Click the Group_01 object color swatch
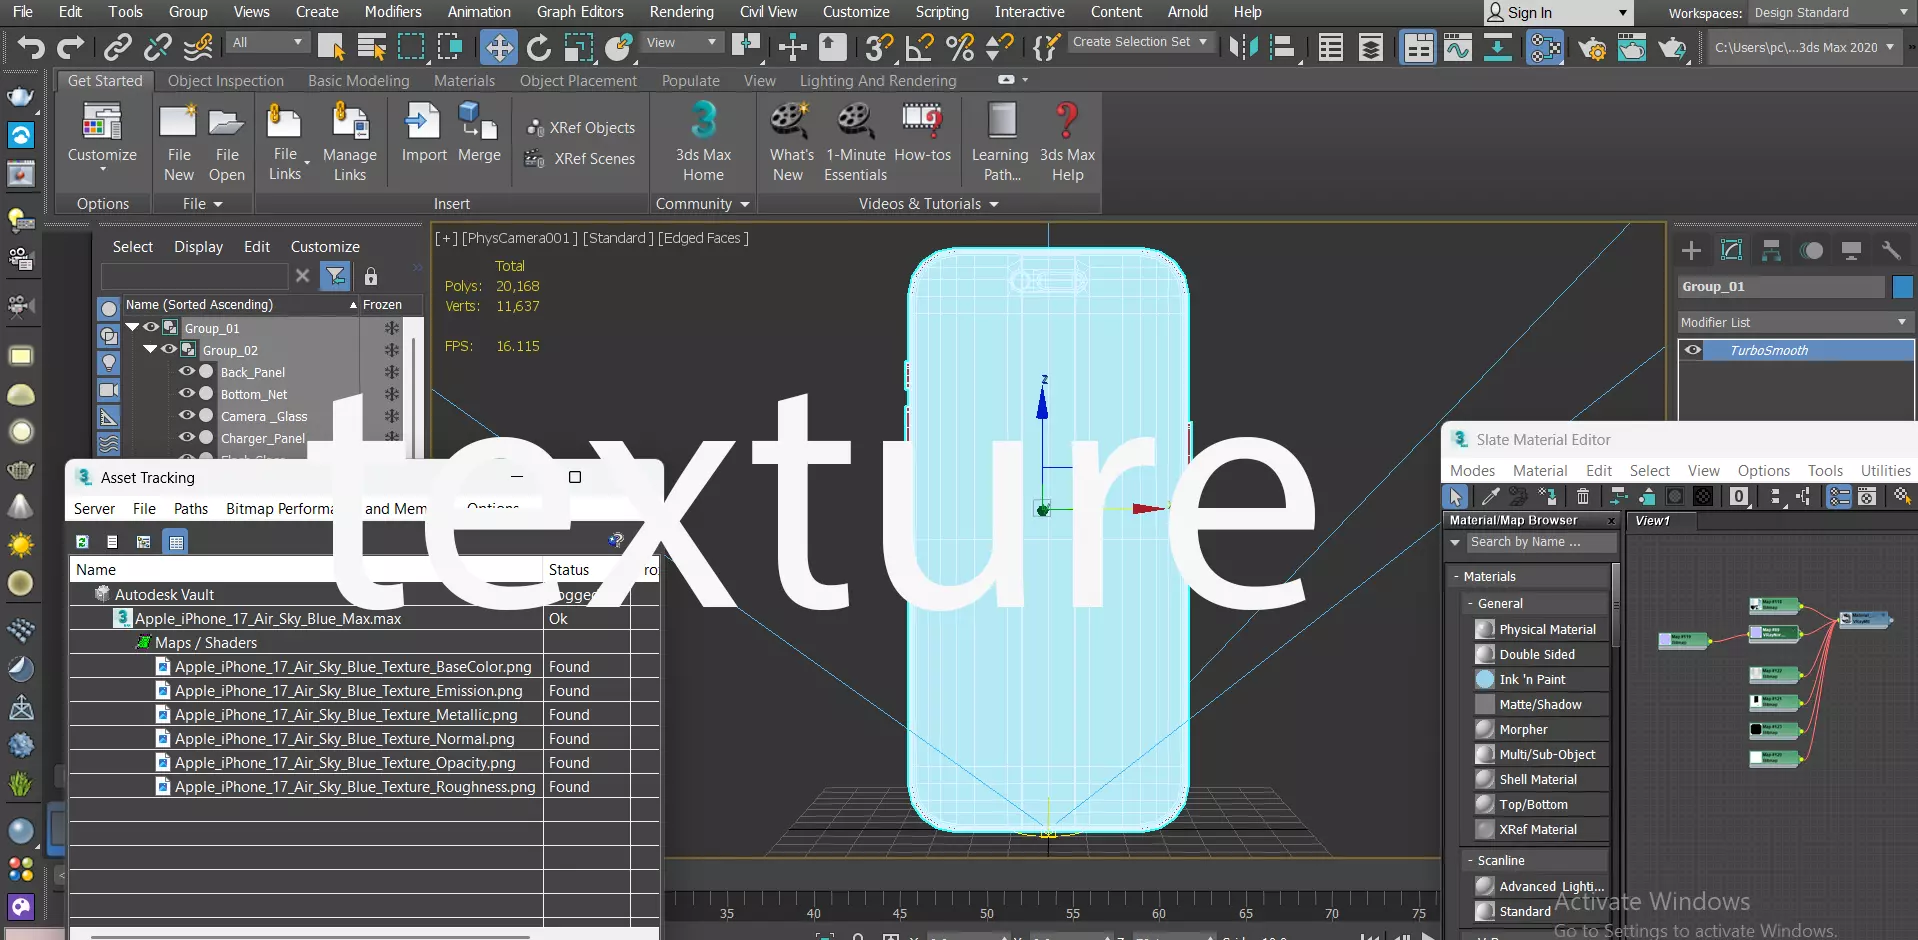Viewport: 1918px width, 940px height. 1902,287
